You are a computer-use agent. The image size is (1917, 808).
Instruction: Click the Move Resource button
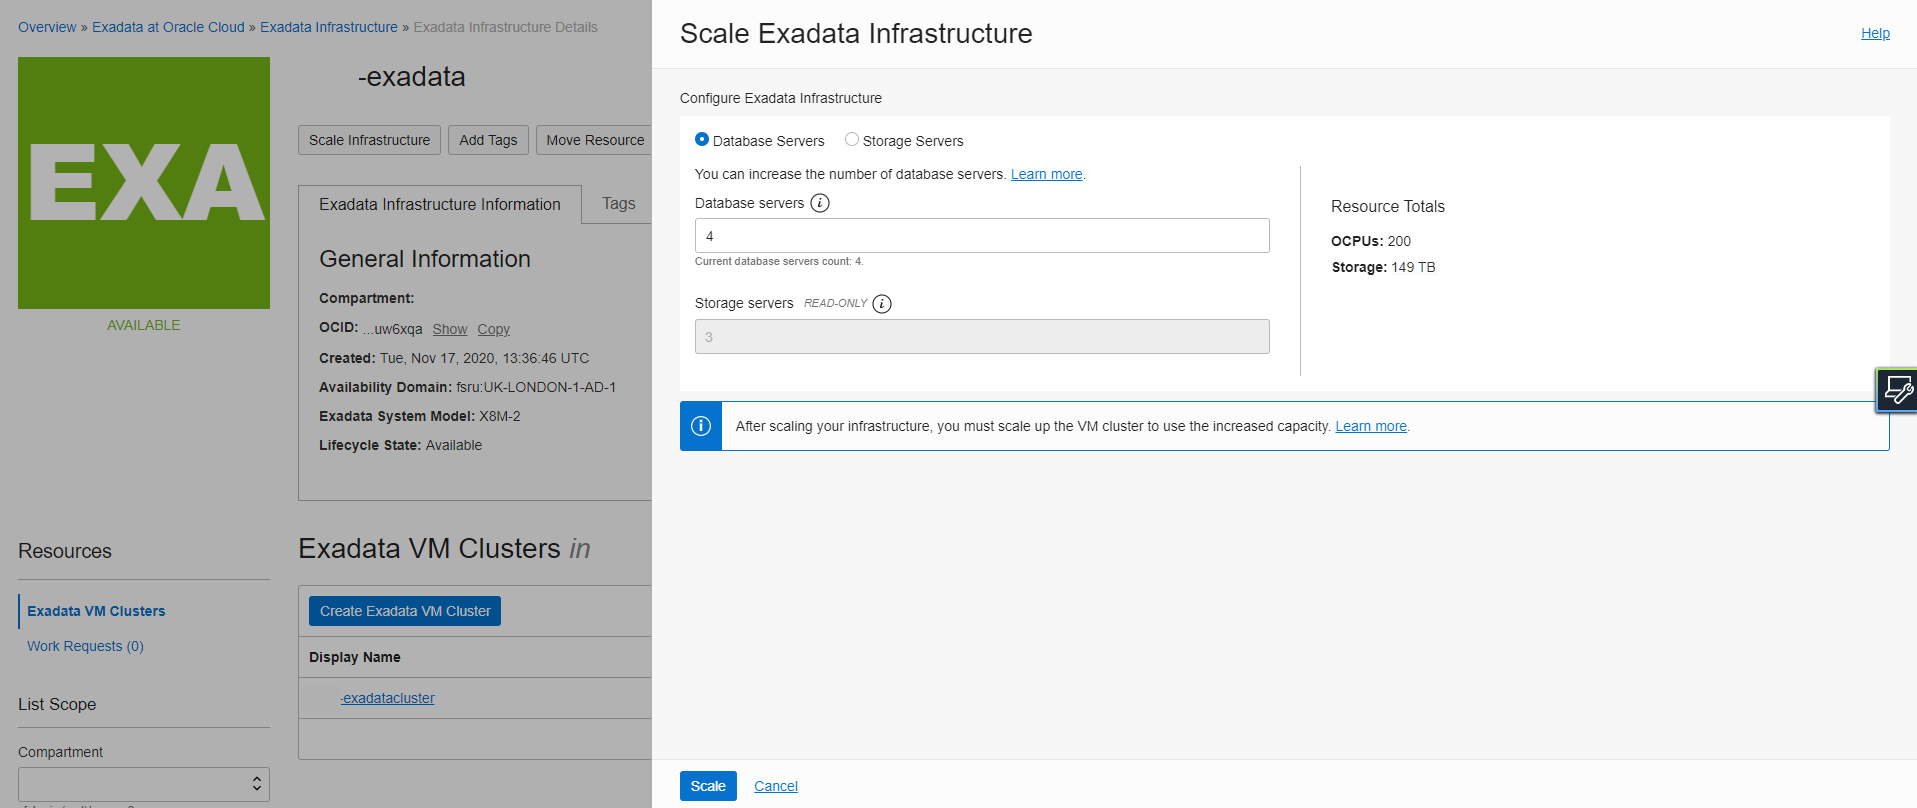595,140
